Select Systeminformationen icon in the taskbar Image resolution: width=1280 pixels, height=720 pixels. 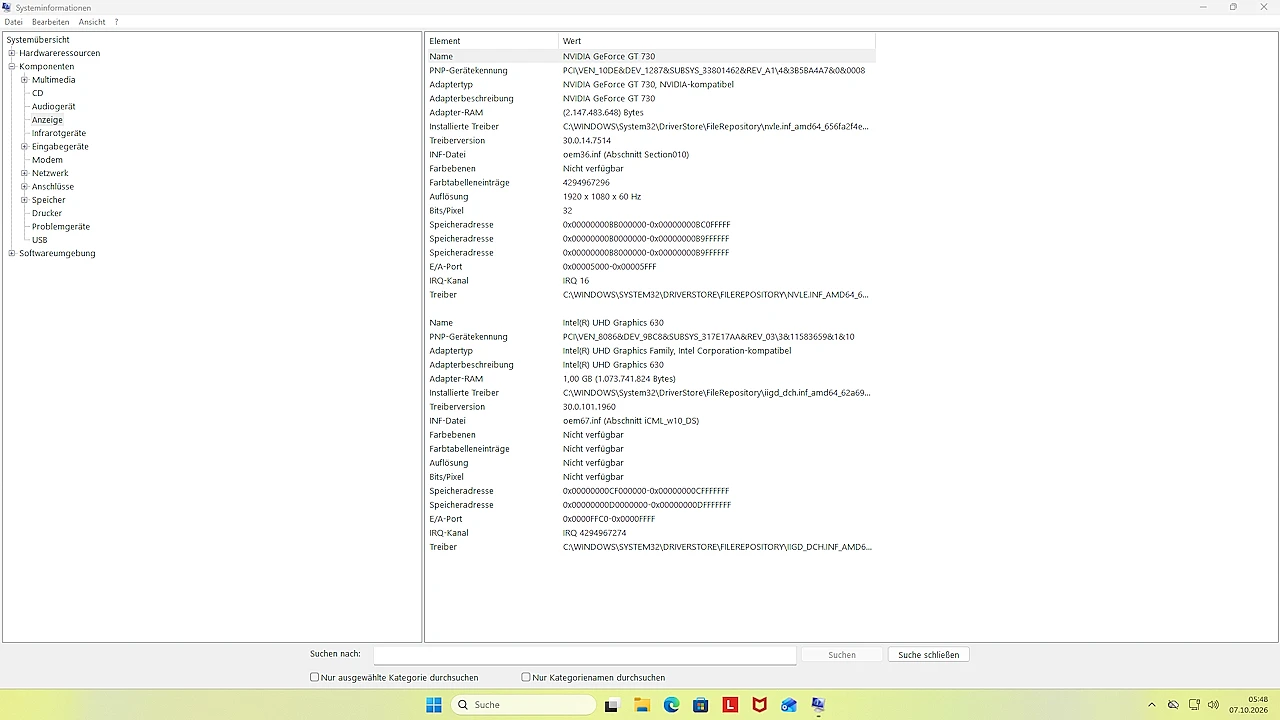tap(818, 705)
